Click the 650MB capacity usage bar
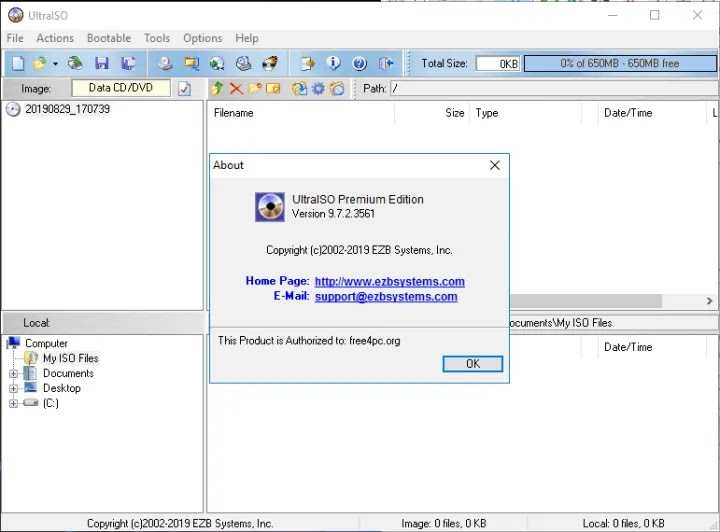This screenshot has height=532, width=720. pos(619,63)
